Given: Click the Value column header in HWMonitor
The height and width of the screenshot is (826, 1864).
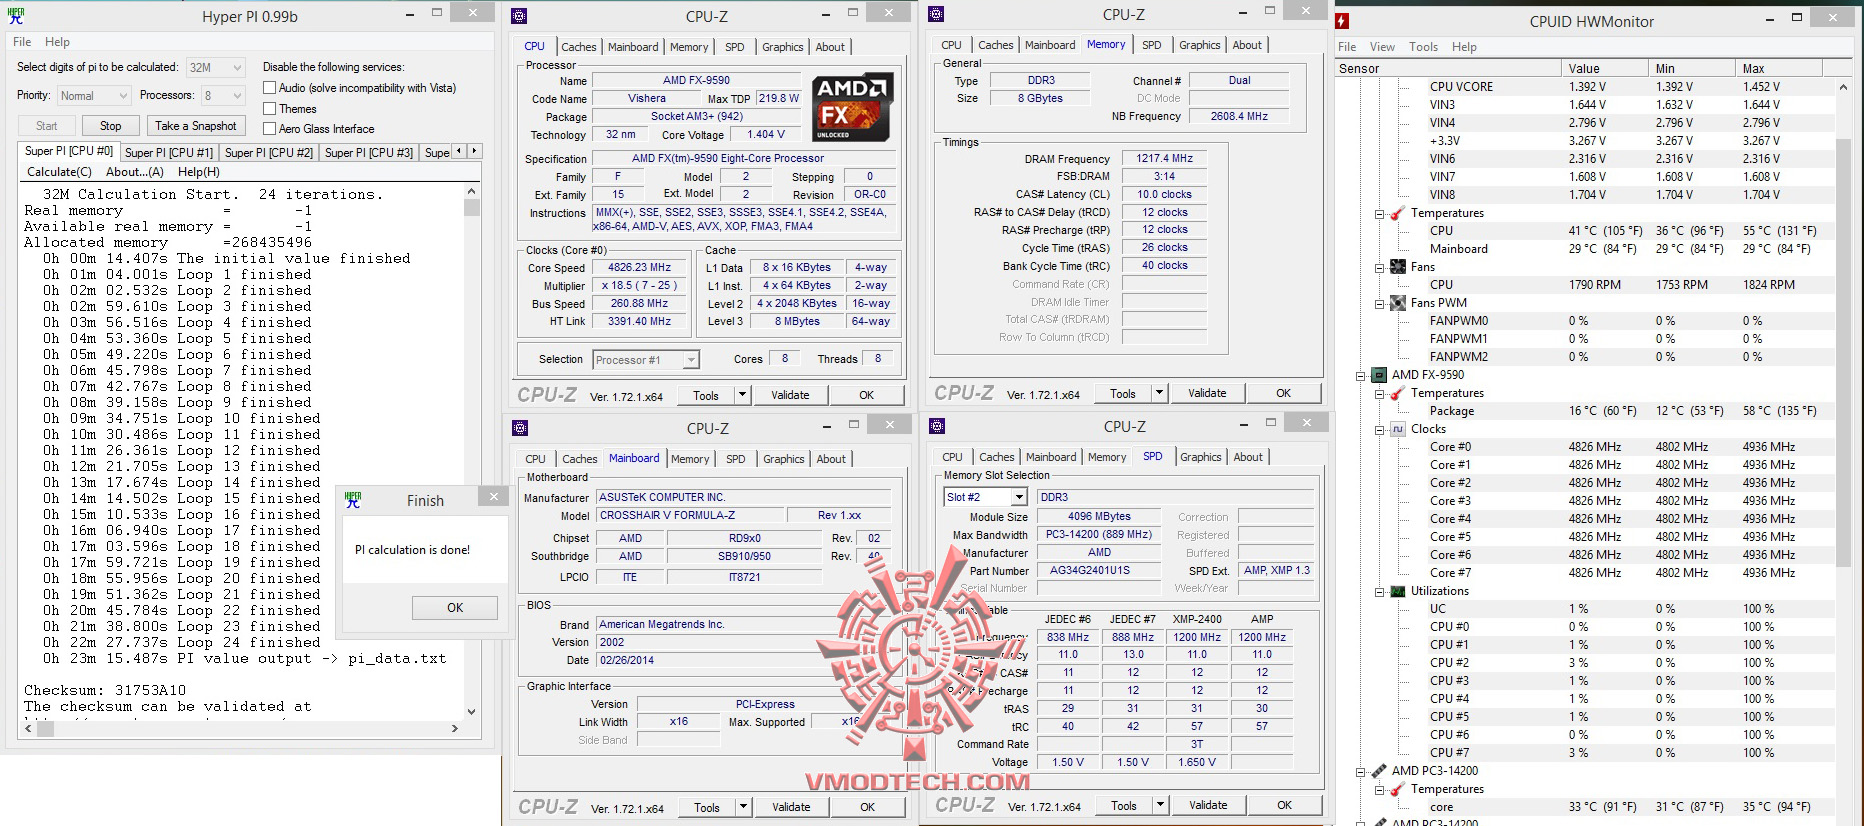Looking at the screenshot, I should [1604, 68].
